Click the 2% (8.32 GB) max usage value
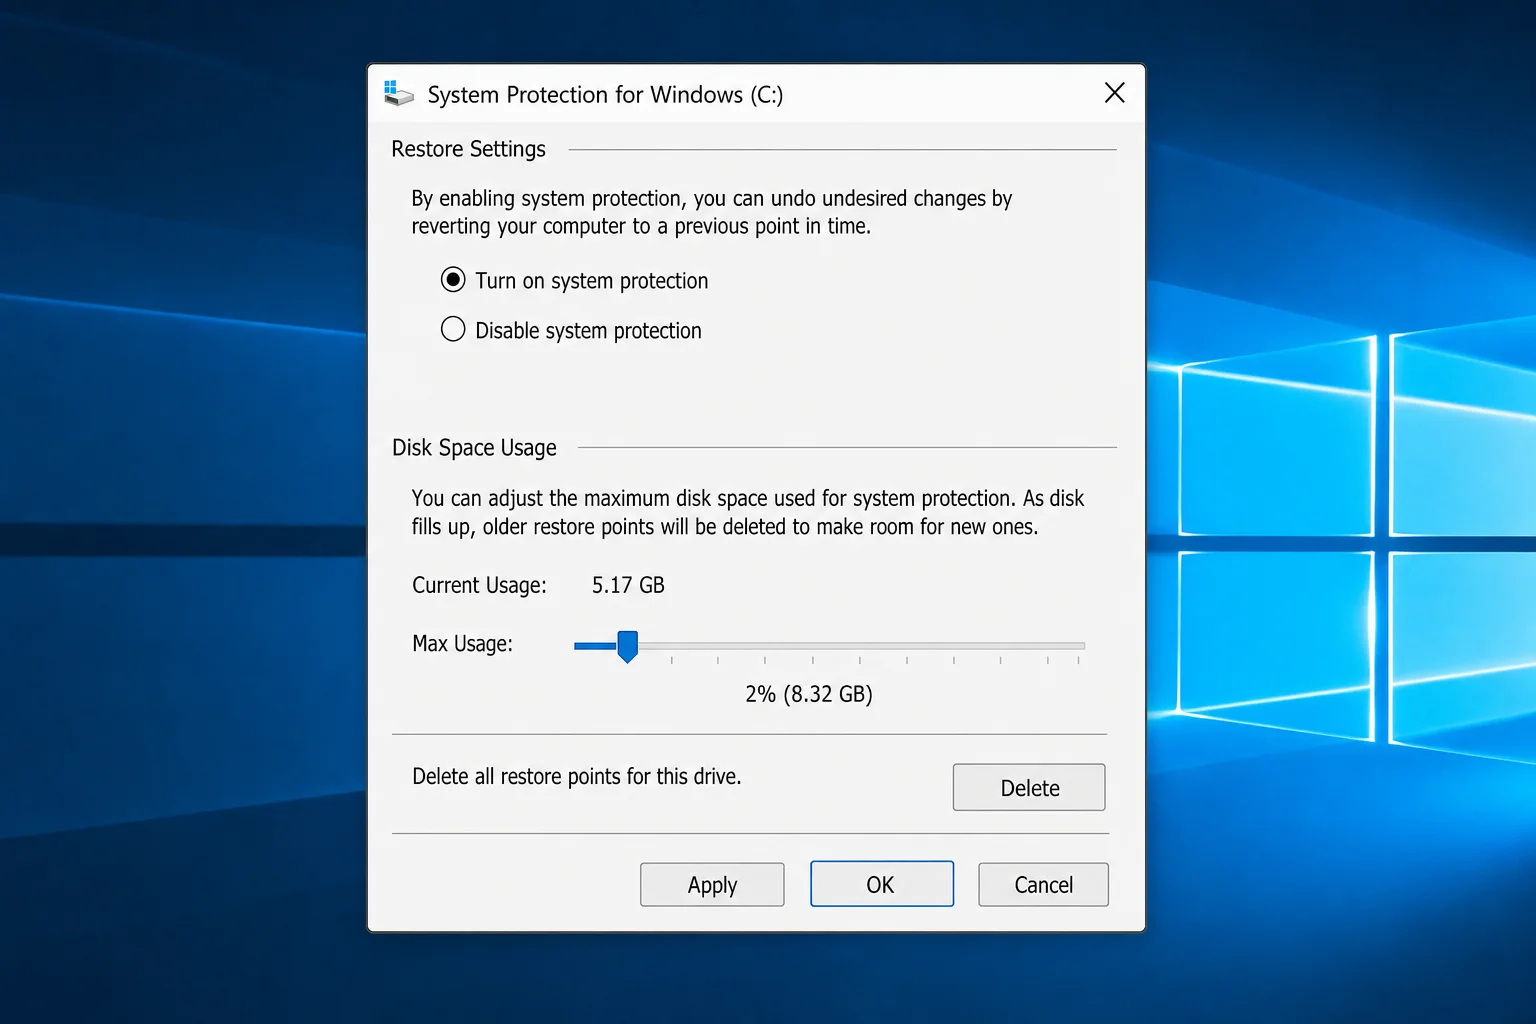The image size is (1536, 1024). [809, 694]
